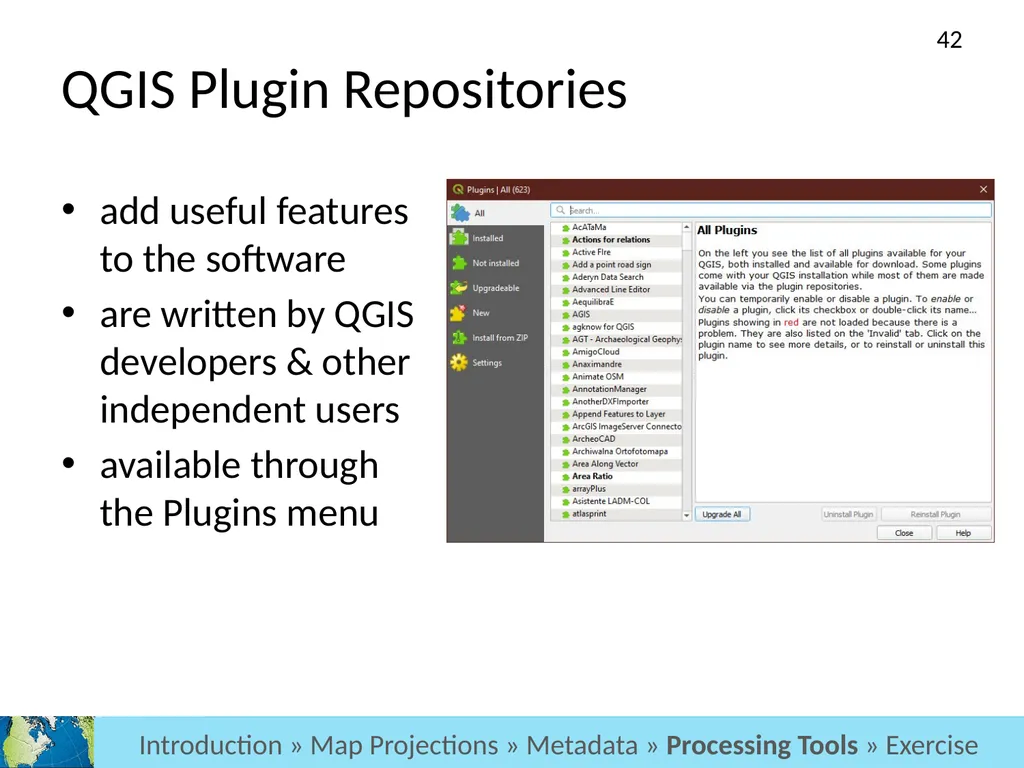Select Append Features to Layer

pos(616,414)
